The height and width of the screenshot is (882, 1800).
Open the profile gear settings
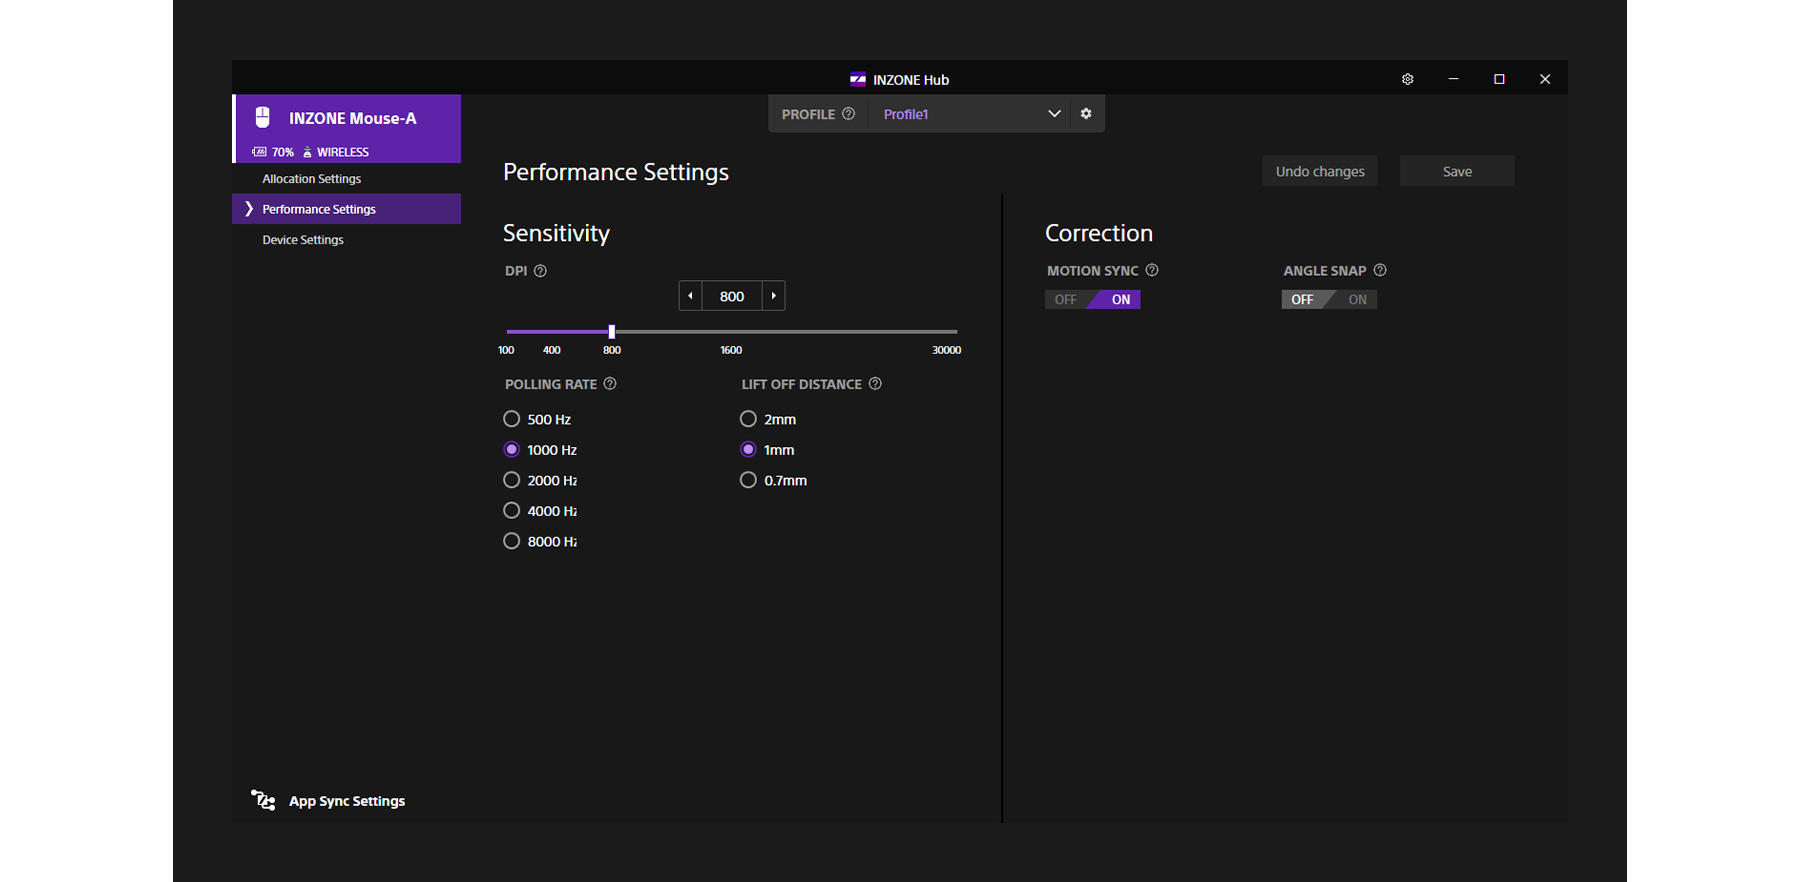coord(1086,114)
